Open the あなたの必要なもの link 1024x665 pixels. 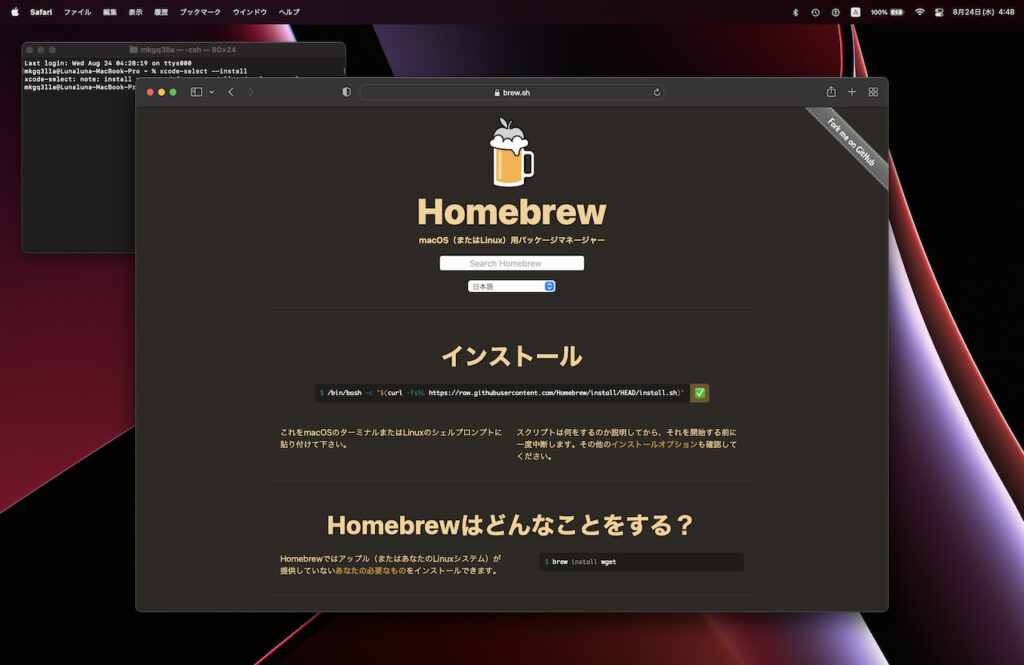coord(370,571)
